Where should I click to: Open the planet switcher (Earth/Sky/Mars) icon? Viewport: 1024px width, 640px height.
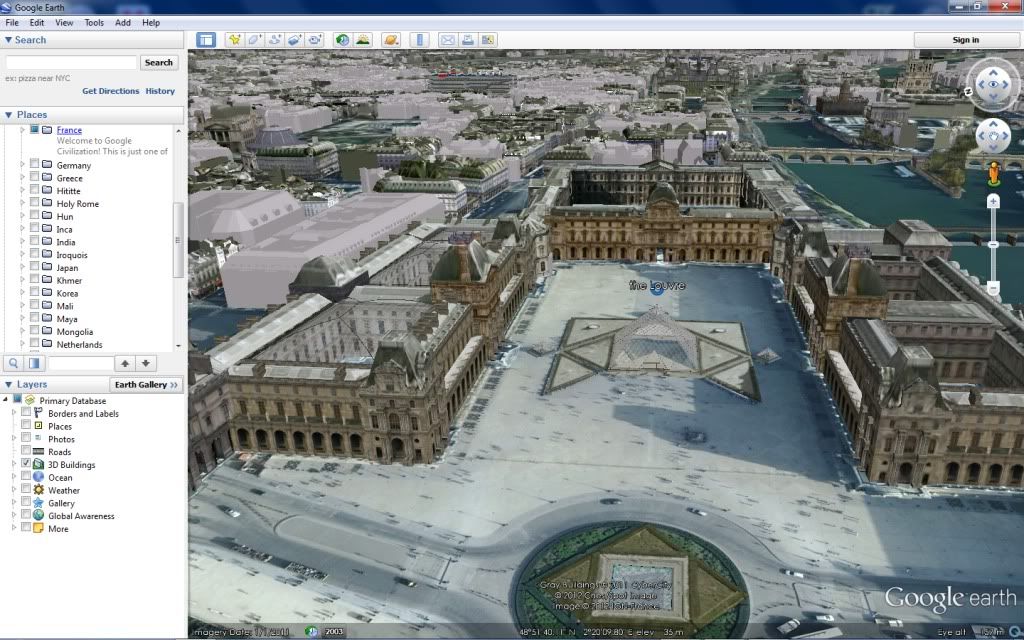(x=391, y=40)
